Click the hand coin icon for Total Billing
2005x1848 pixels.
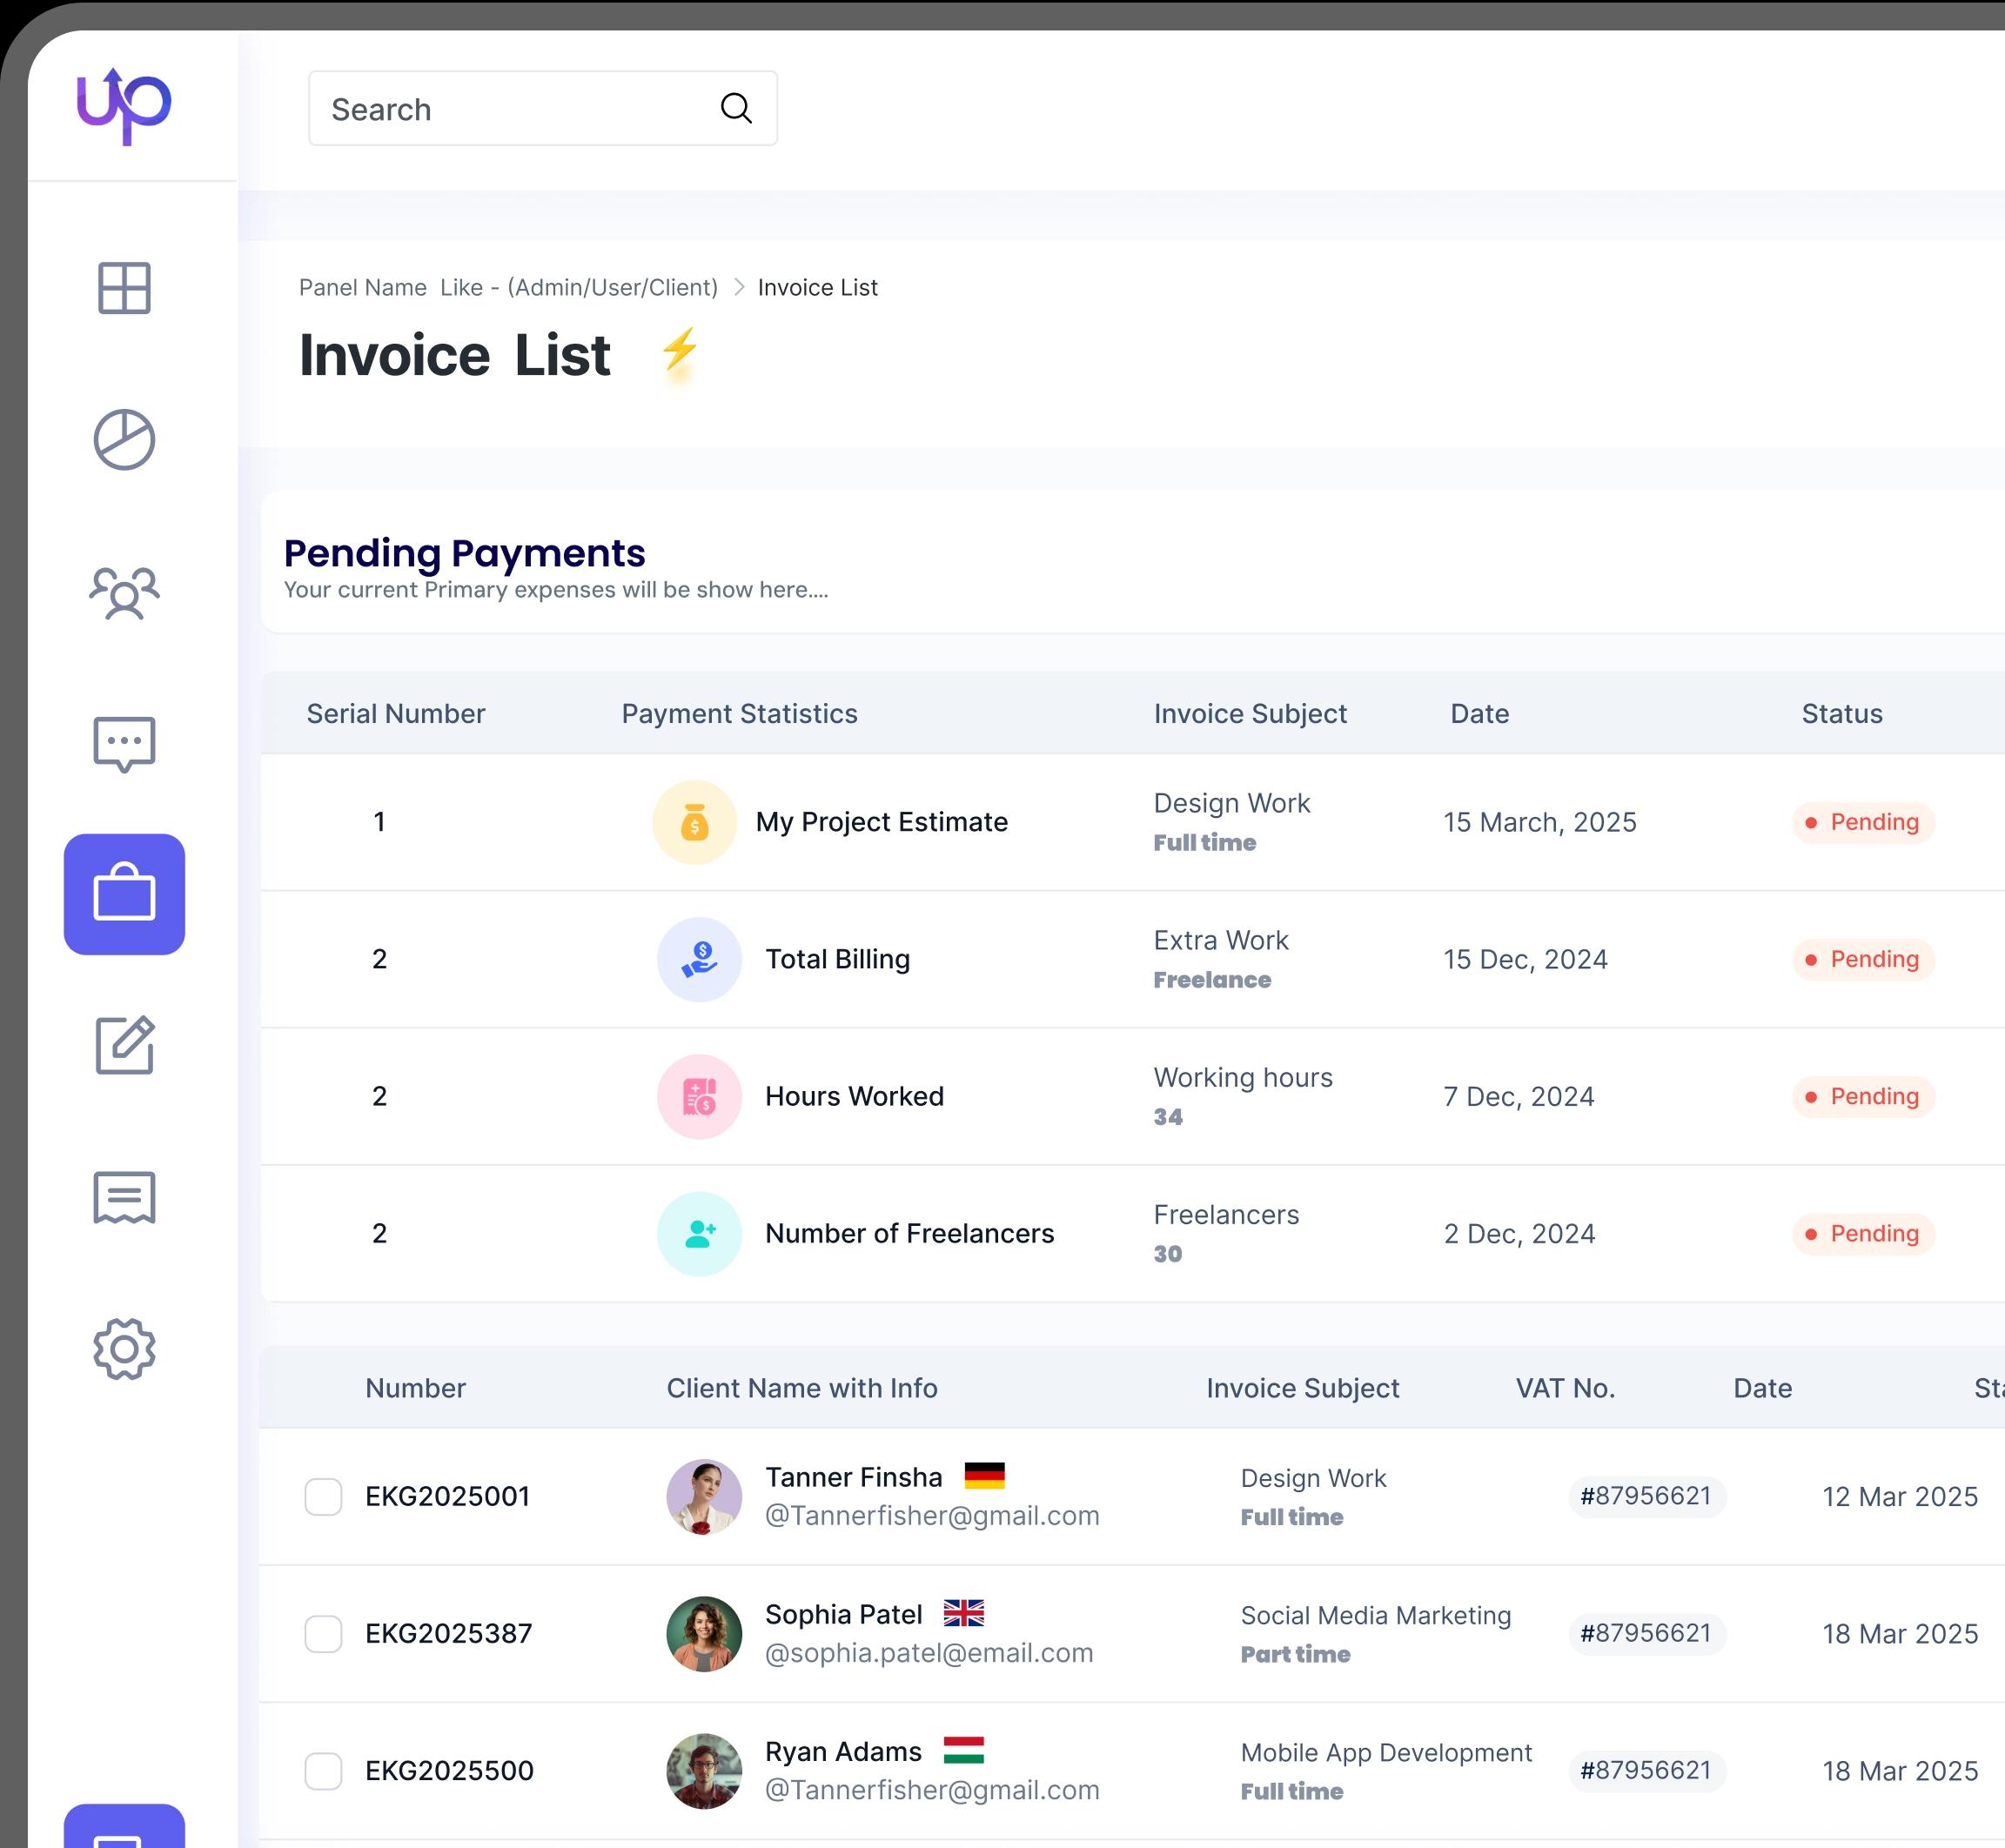[699, 959]
